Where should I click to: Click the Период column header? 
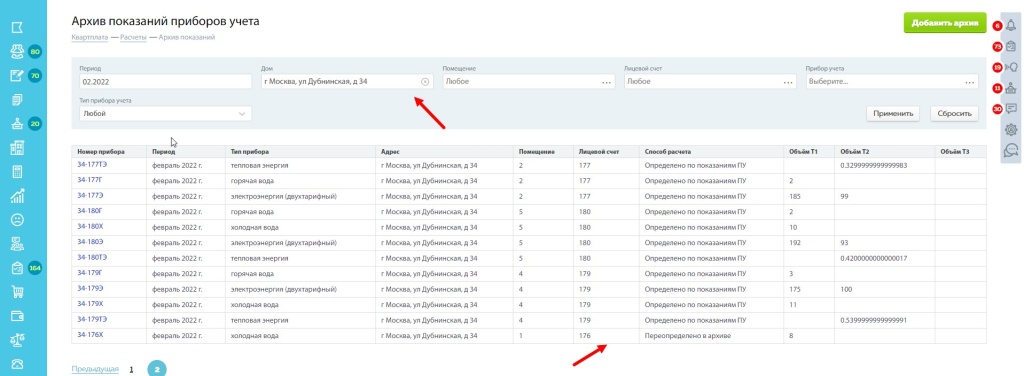point(185,151)
